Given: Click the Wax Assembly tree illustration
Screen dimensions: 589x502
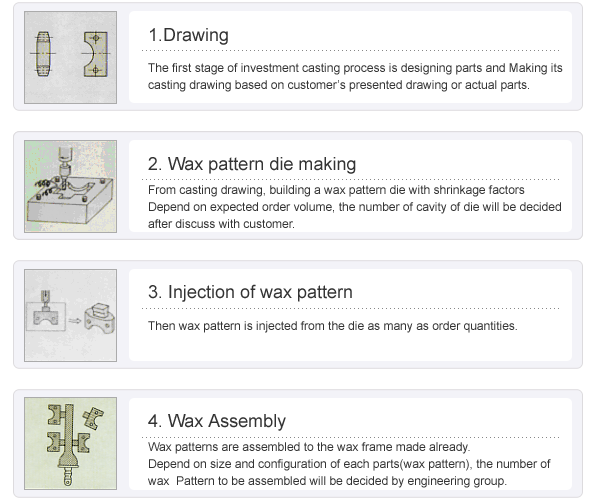Looking at the screenshot, I should point(71,444).
